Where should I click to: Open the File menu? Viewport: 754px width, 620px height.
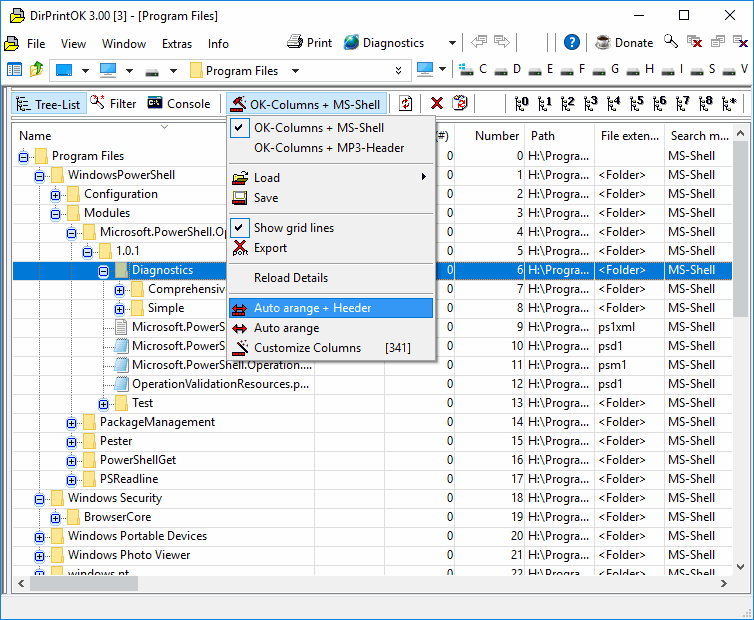(36, 44)
